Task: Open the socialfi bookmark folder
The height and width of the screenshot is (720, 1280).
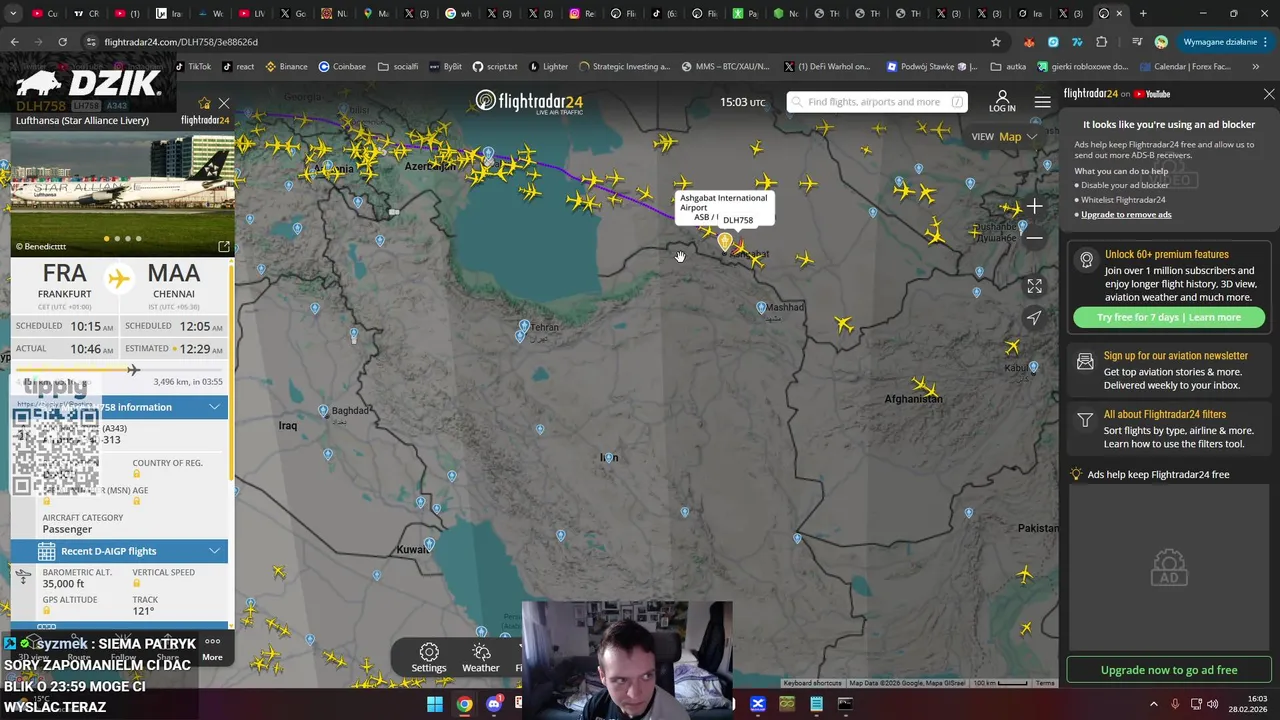Action: coord(398,67)
